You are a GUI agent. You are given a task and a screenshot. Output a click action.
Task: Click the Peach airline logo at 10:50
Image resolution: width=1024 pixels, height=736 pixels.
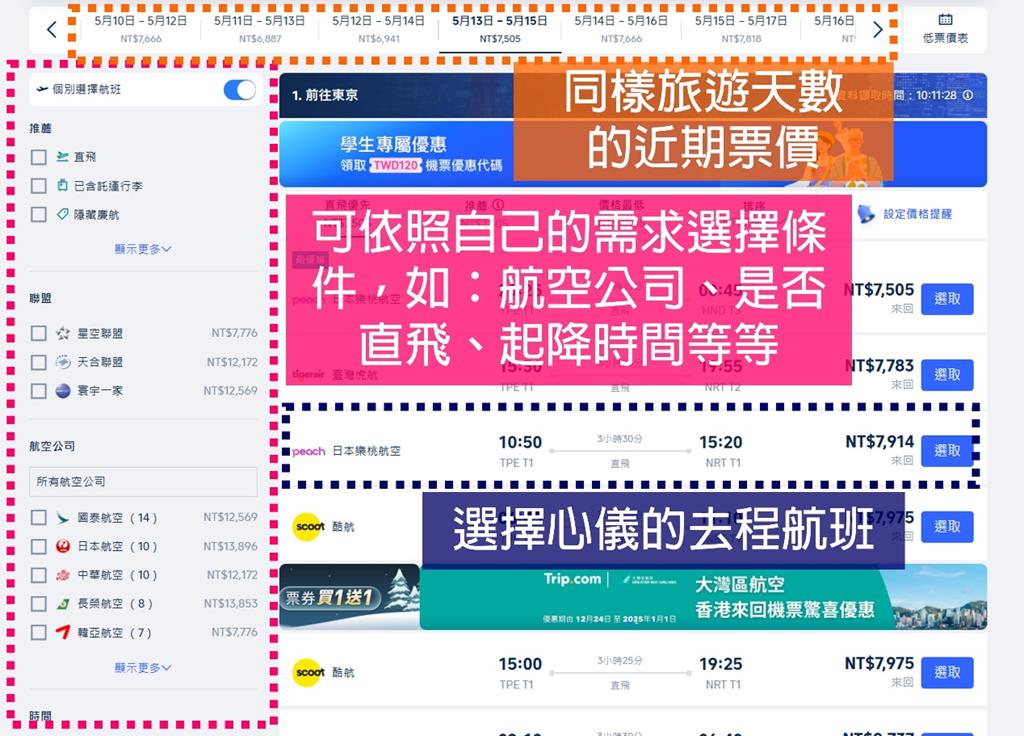[x=308, y=451]
